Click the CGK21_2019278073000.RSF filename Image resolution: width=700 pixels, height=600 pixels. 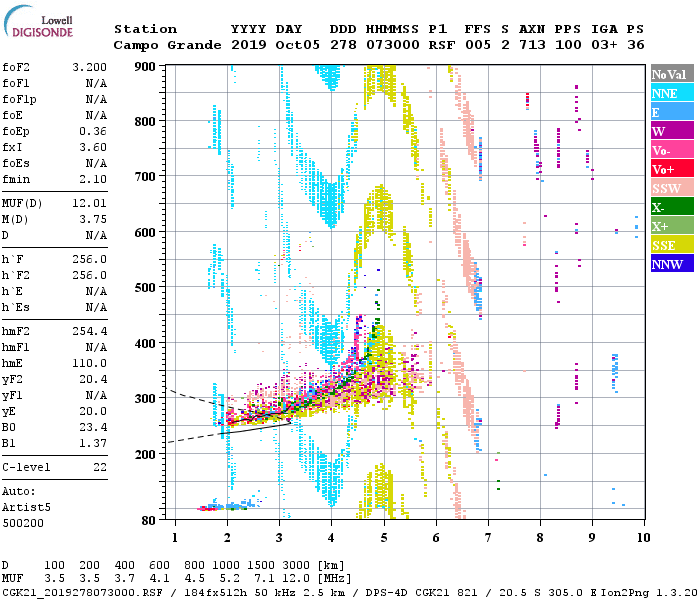click(x=82, y=593)
